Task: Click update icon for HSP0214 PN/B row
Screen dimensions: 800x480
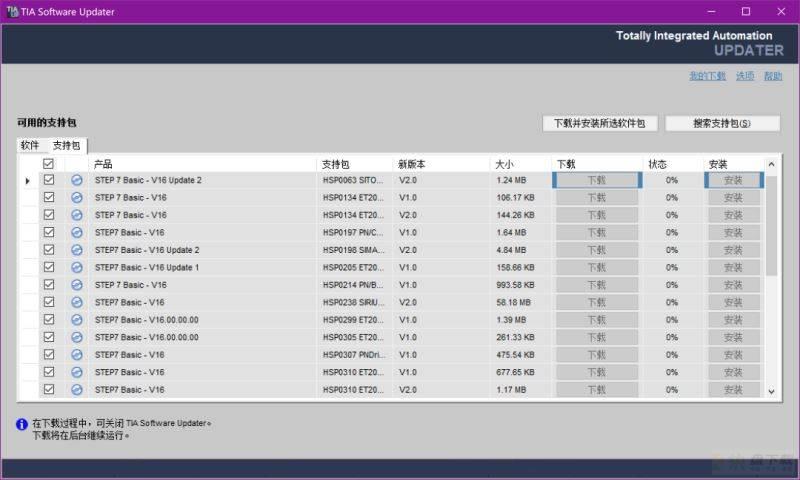Action: (77, 285)
